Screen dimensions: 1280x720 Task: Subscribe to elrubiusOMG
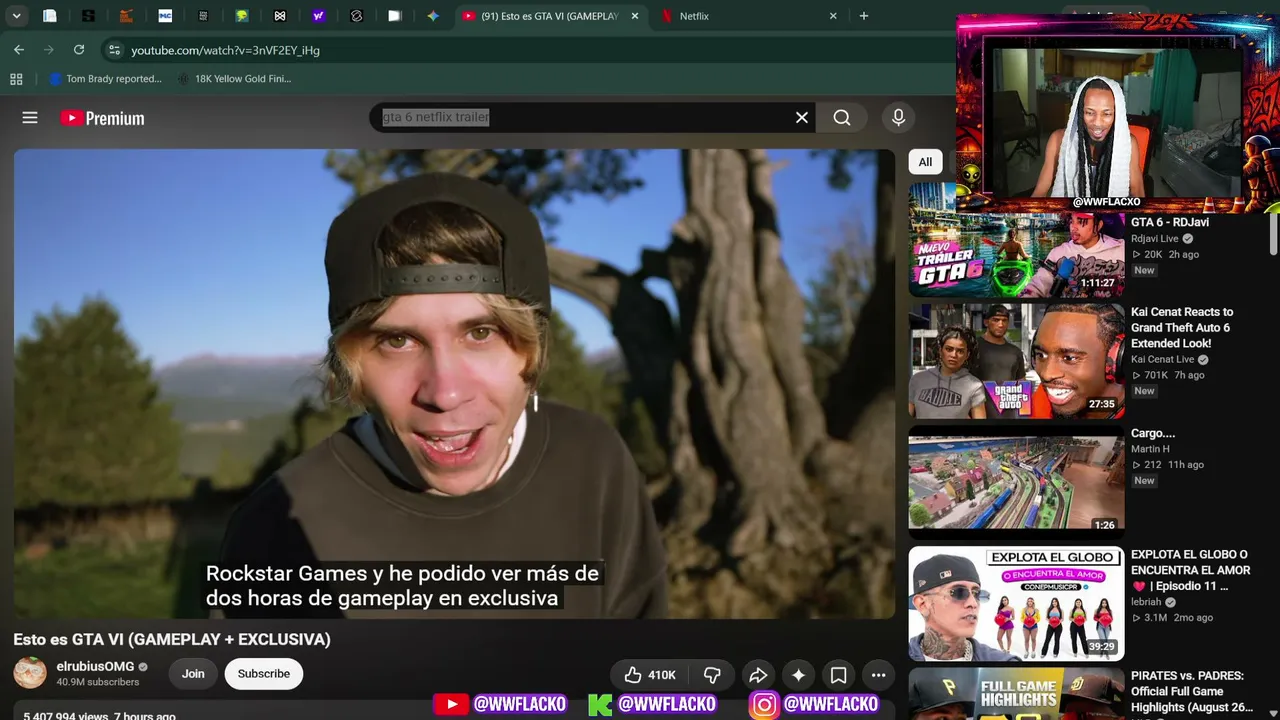[x=264, y=674]
